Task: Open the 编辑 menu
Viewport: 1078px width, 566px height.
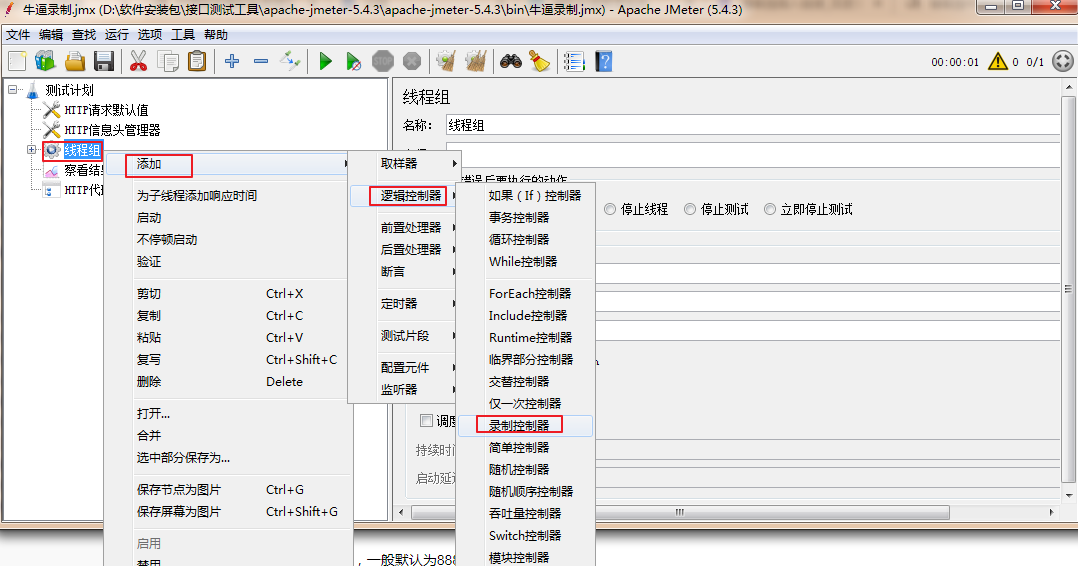Action: coord(51,34)
